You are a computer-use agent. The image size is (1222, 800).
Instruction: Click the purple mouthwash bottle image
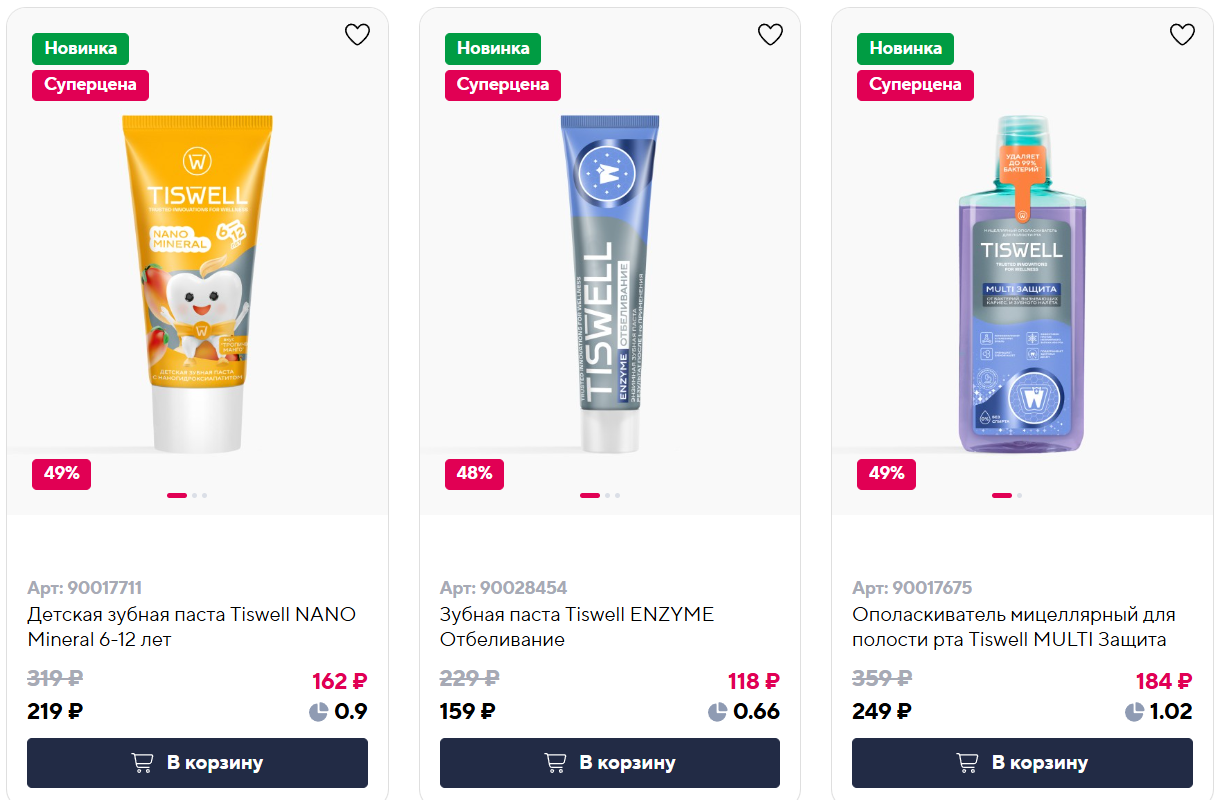pyautogui.click(x=1022, y=284)
